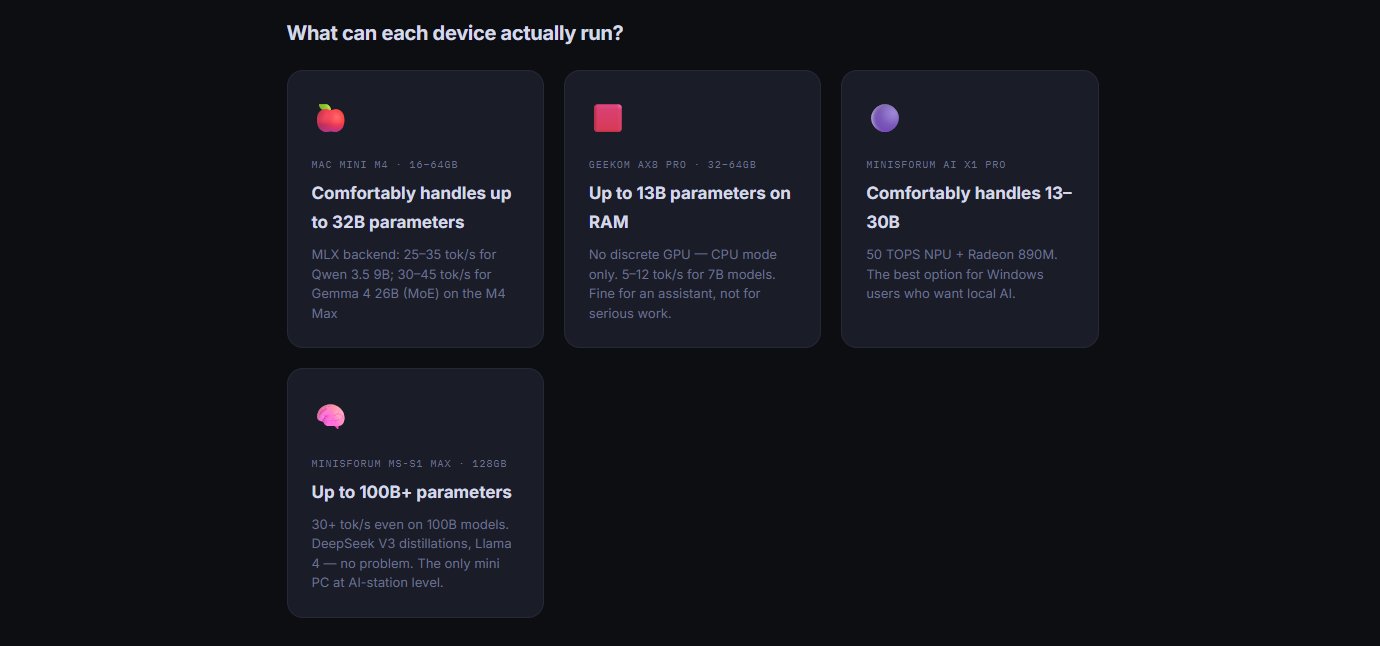Click the 'No discrete GPU' description text

tap(683, 284)
